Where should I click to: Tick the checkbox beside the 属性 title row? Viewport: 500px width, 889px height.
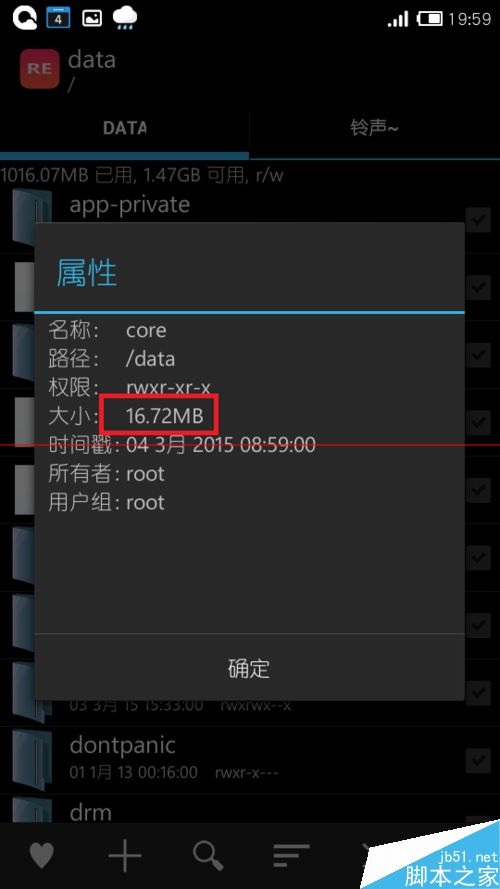[478, 287]
